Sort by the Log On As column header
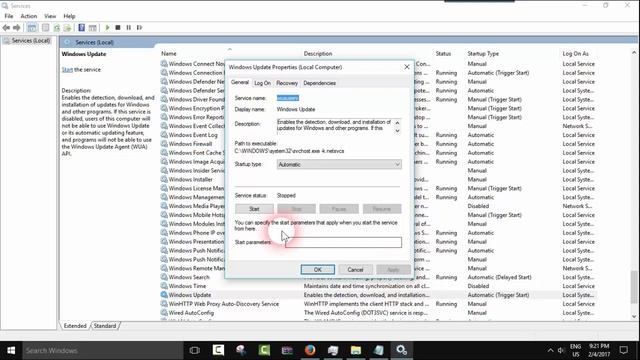Viewport: 640px width, 360px height. tap(576, 53)
